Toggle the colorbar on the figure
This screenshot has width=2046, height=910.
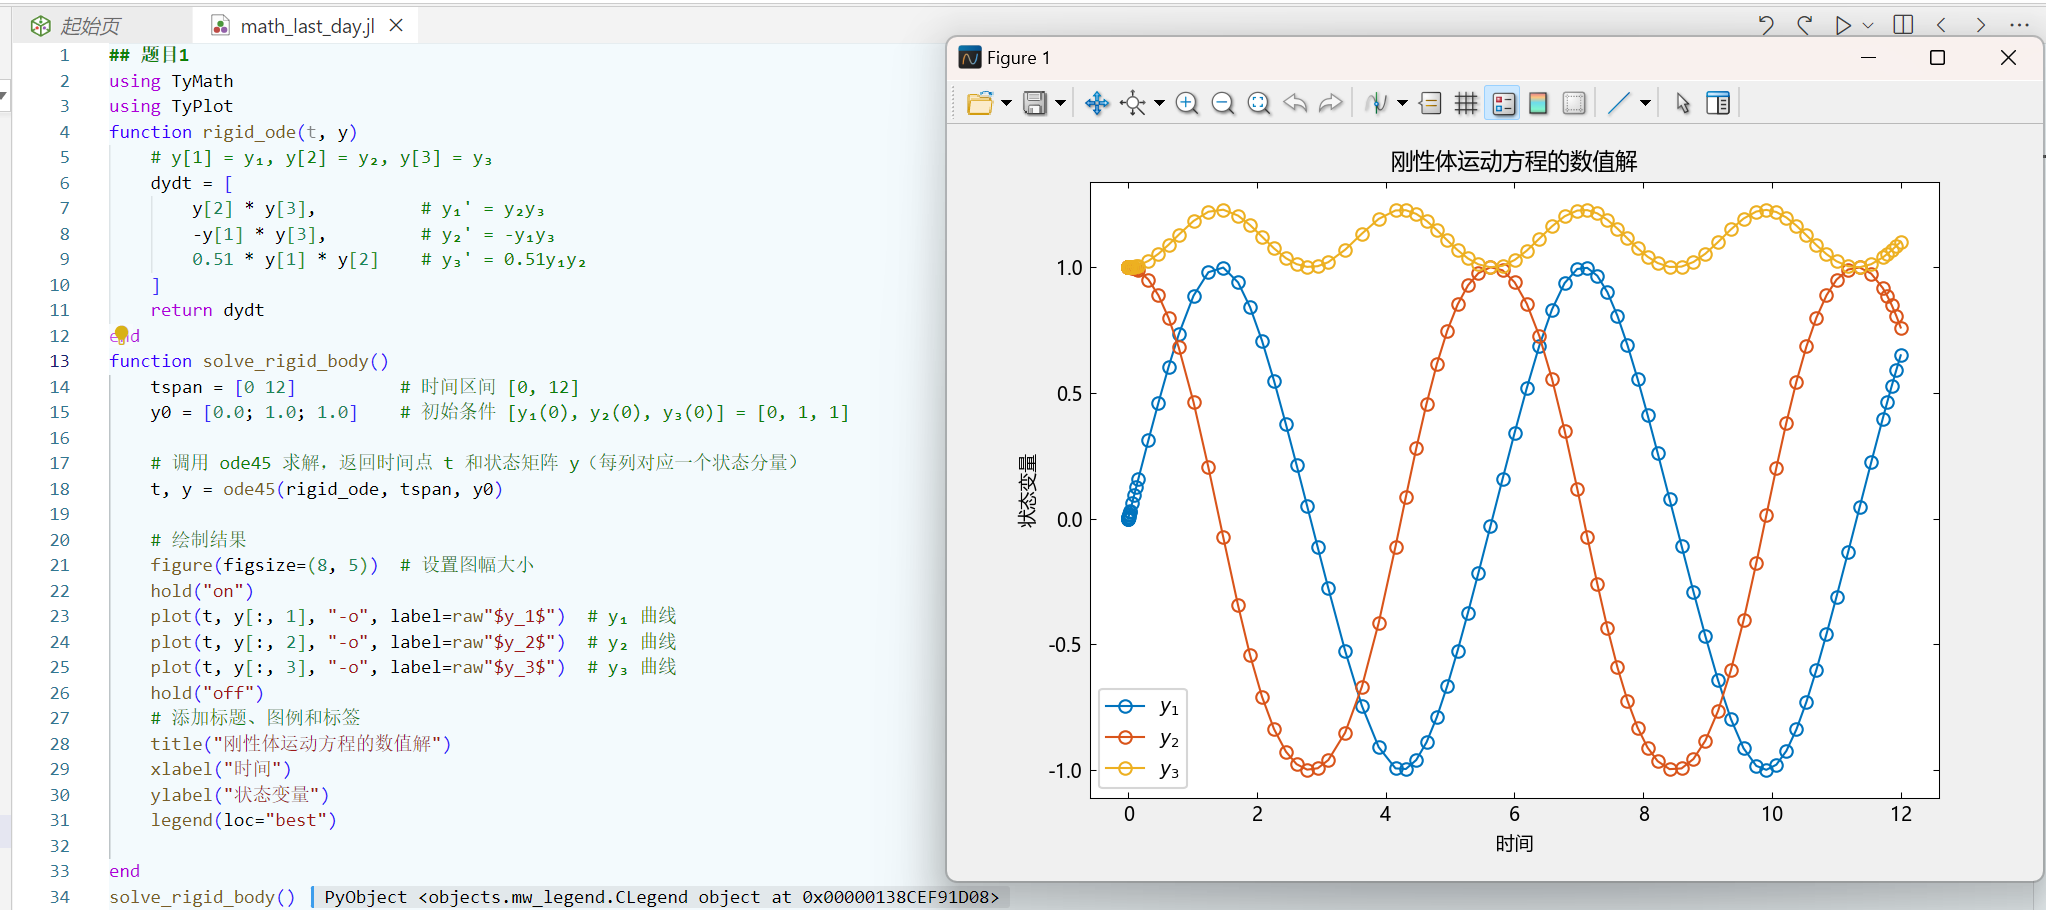[1538, 103]
